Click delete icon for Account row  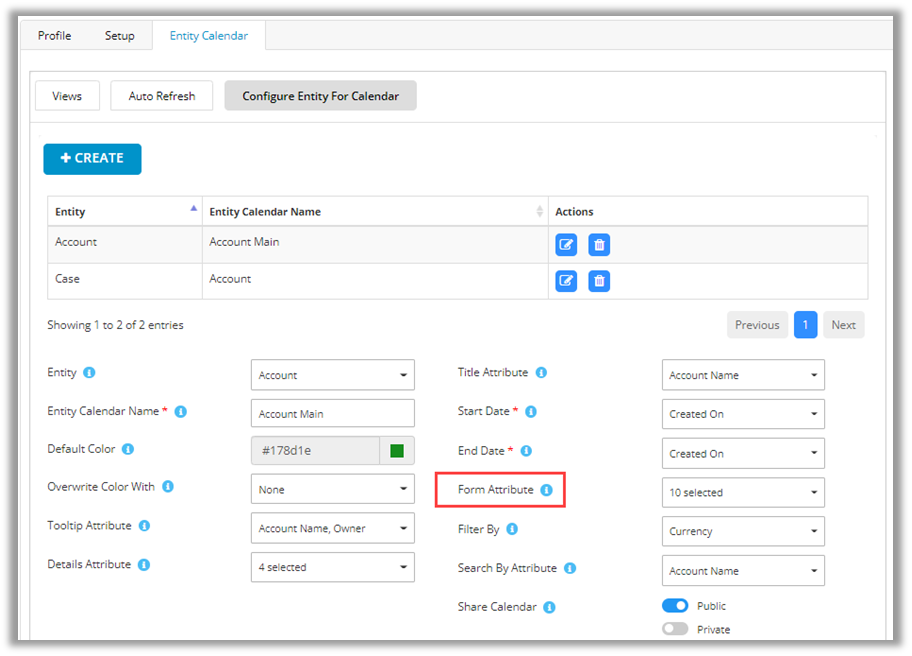click(x=598, y=244)
